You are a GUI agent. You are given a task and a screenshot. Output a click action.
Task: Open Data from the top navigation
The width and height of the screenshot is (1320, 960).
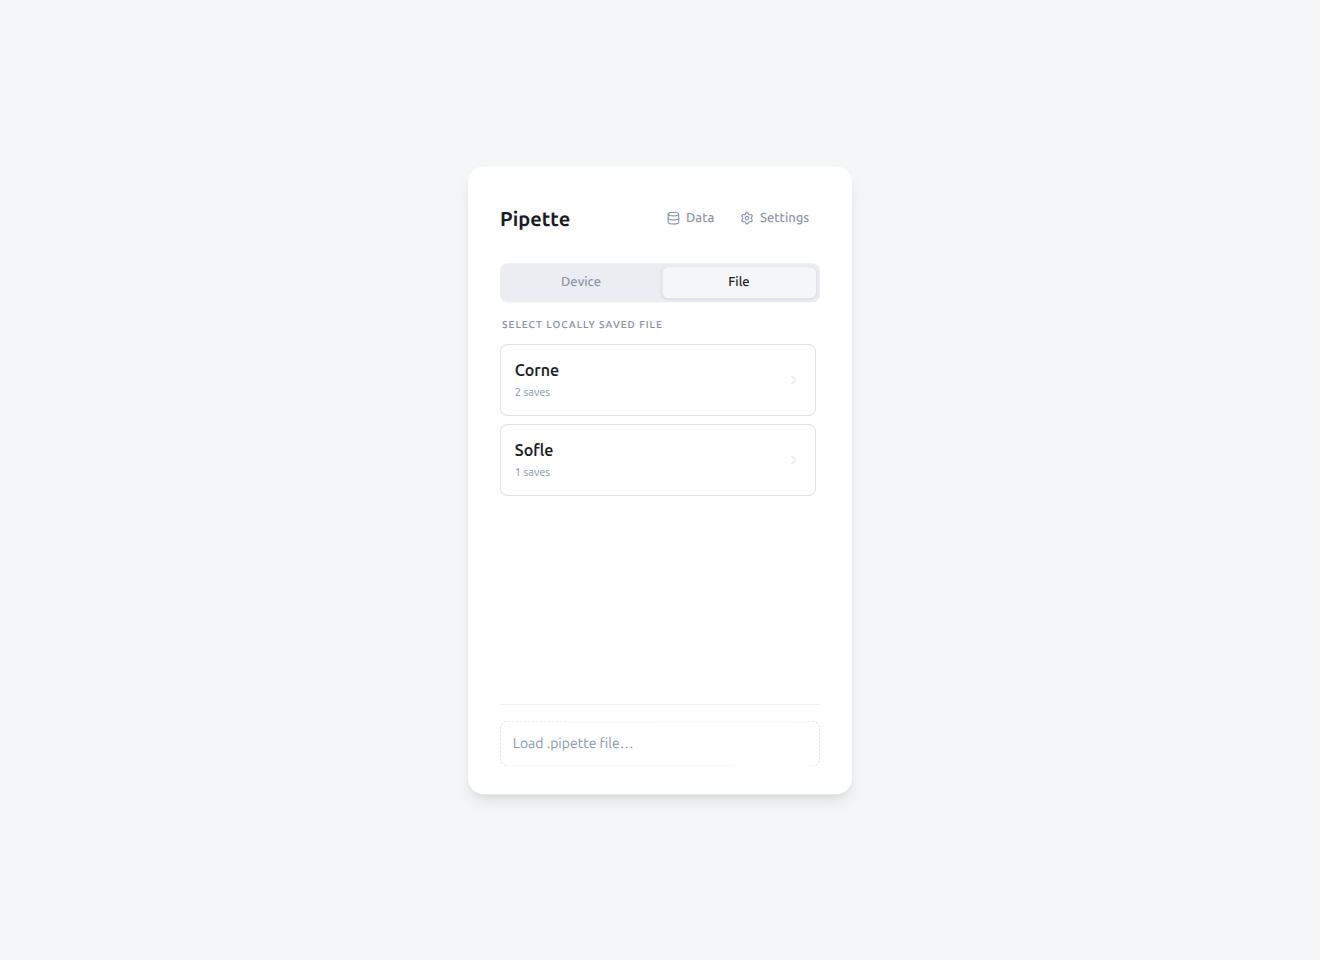point(690,217)
